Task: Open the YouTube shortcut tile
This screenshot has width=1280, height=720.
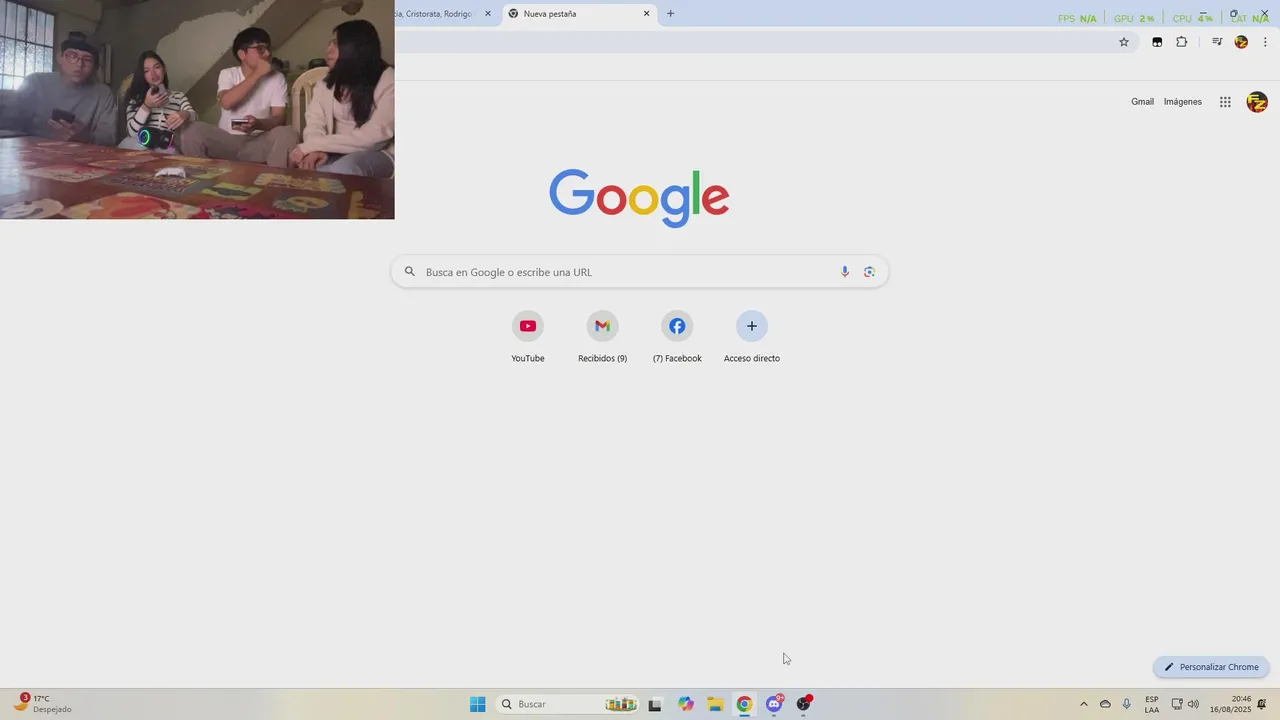Action: (528, 338)
